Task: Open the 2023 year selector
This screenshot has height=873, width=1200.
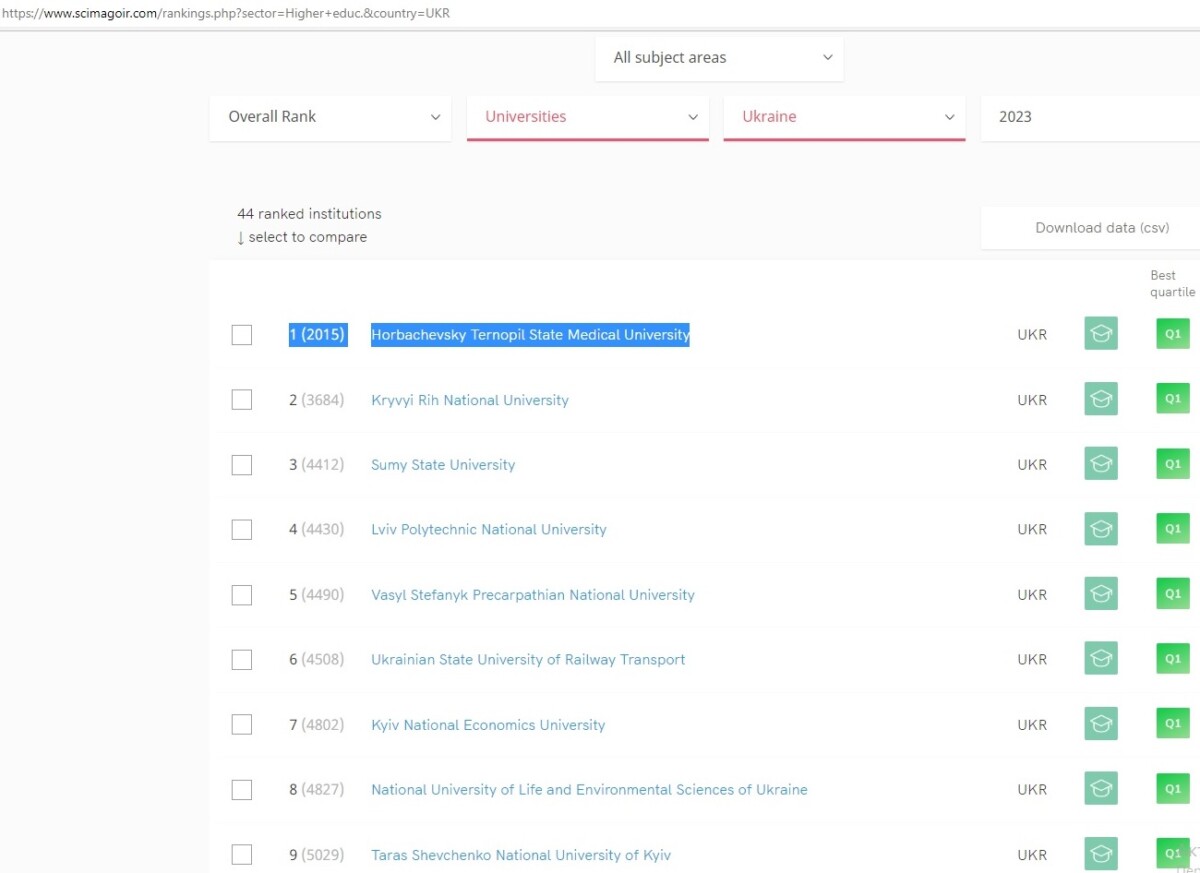Action: (x=1090, y=117)
